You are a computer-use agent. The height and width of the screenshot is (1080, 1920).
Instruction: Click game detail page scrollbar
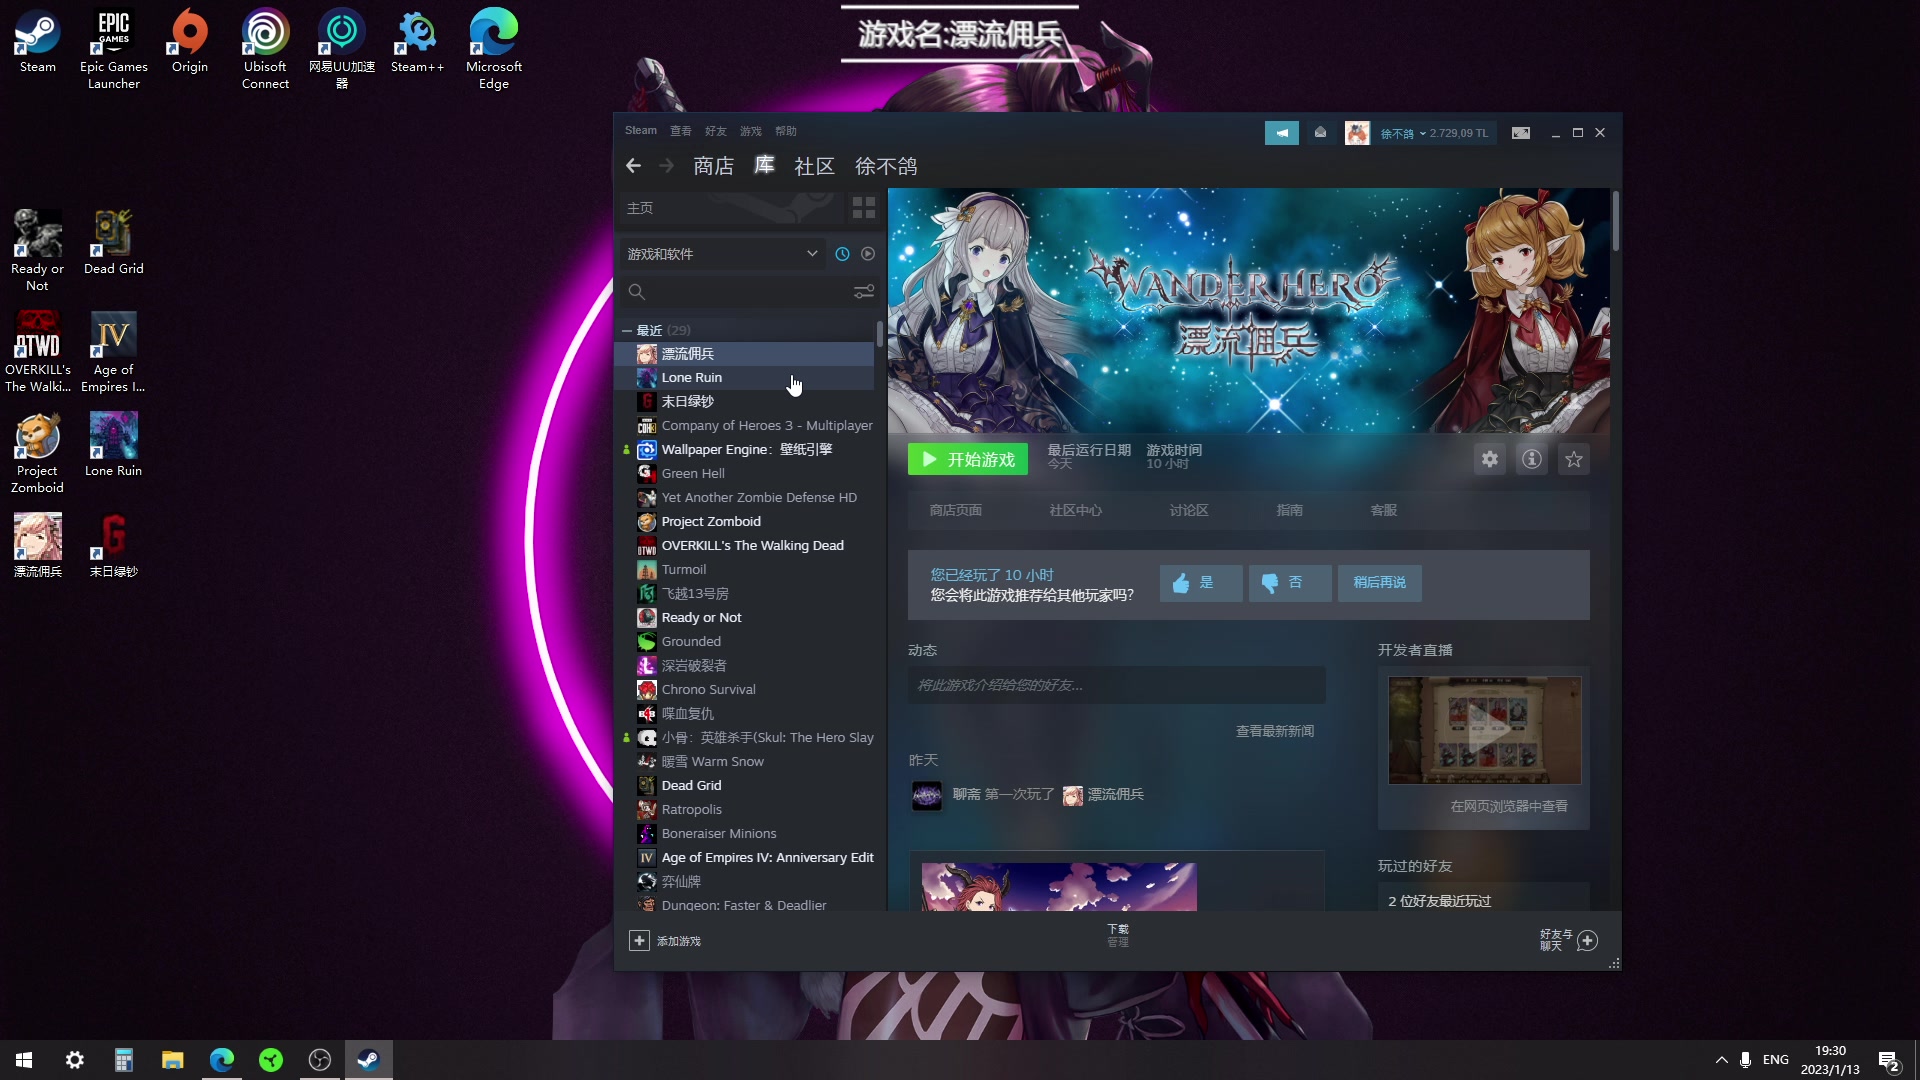(1616, 220)
